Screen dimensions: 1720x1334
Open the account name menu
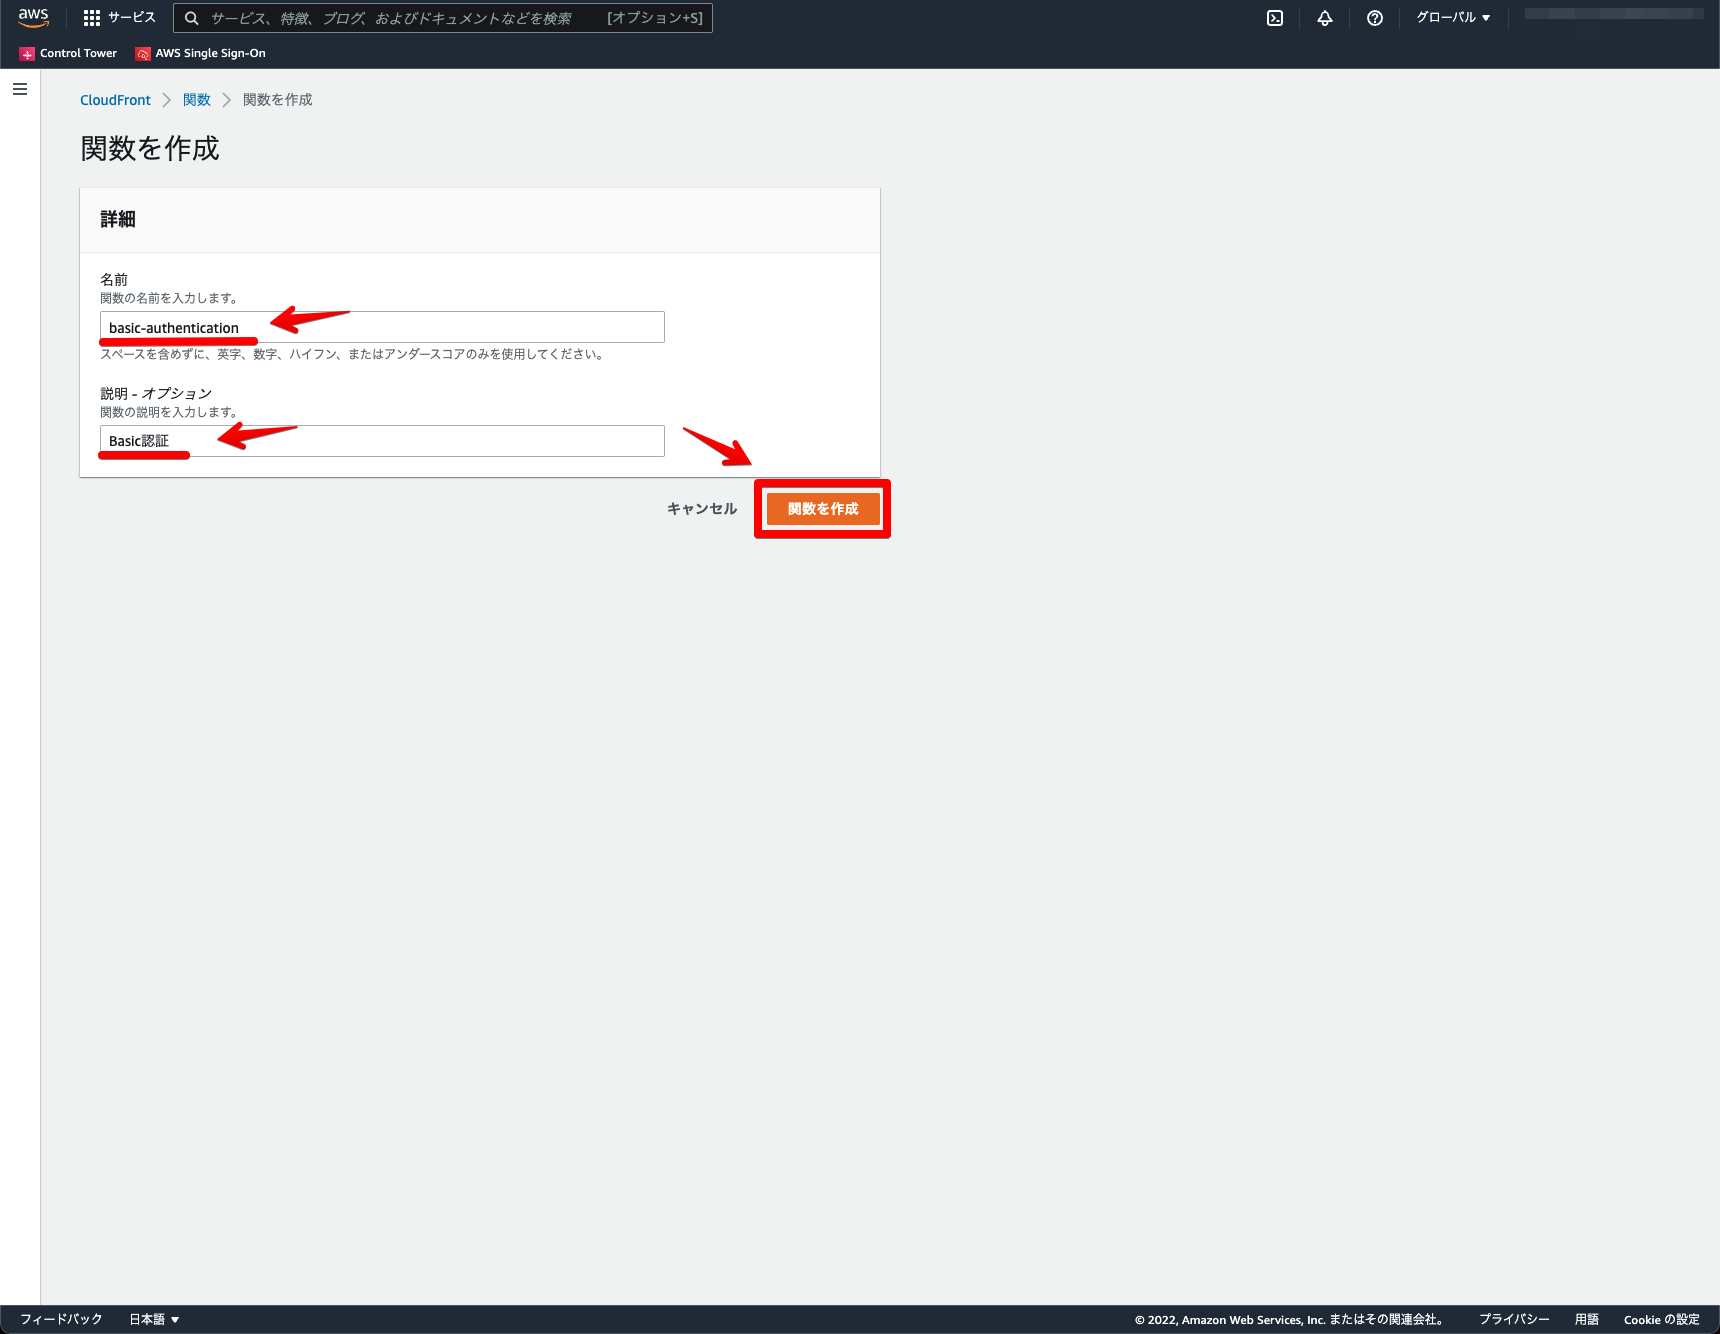point(1614,14)
